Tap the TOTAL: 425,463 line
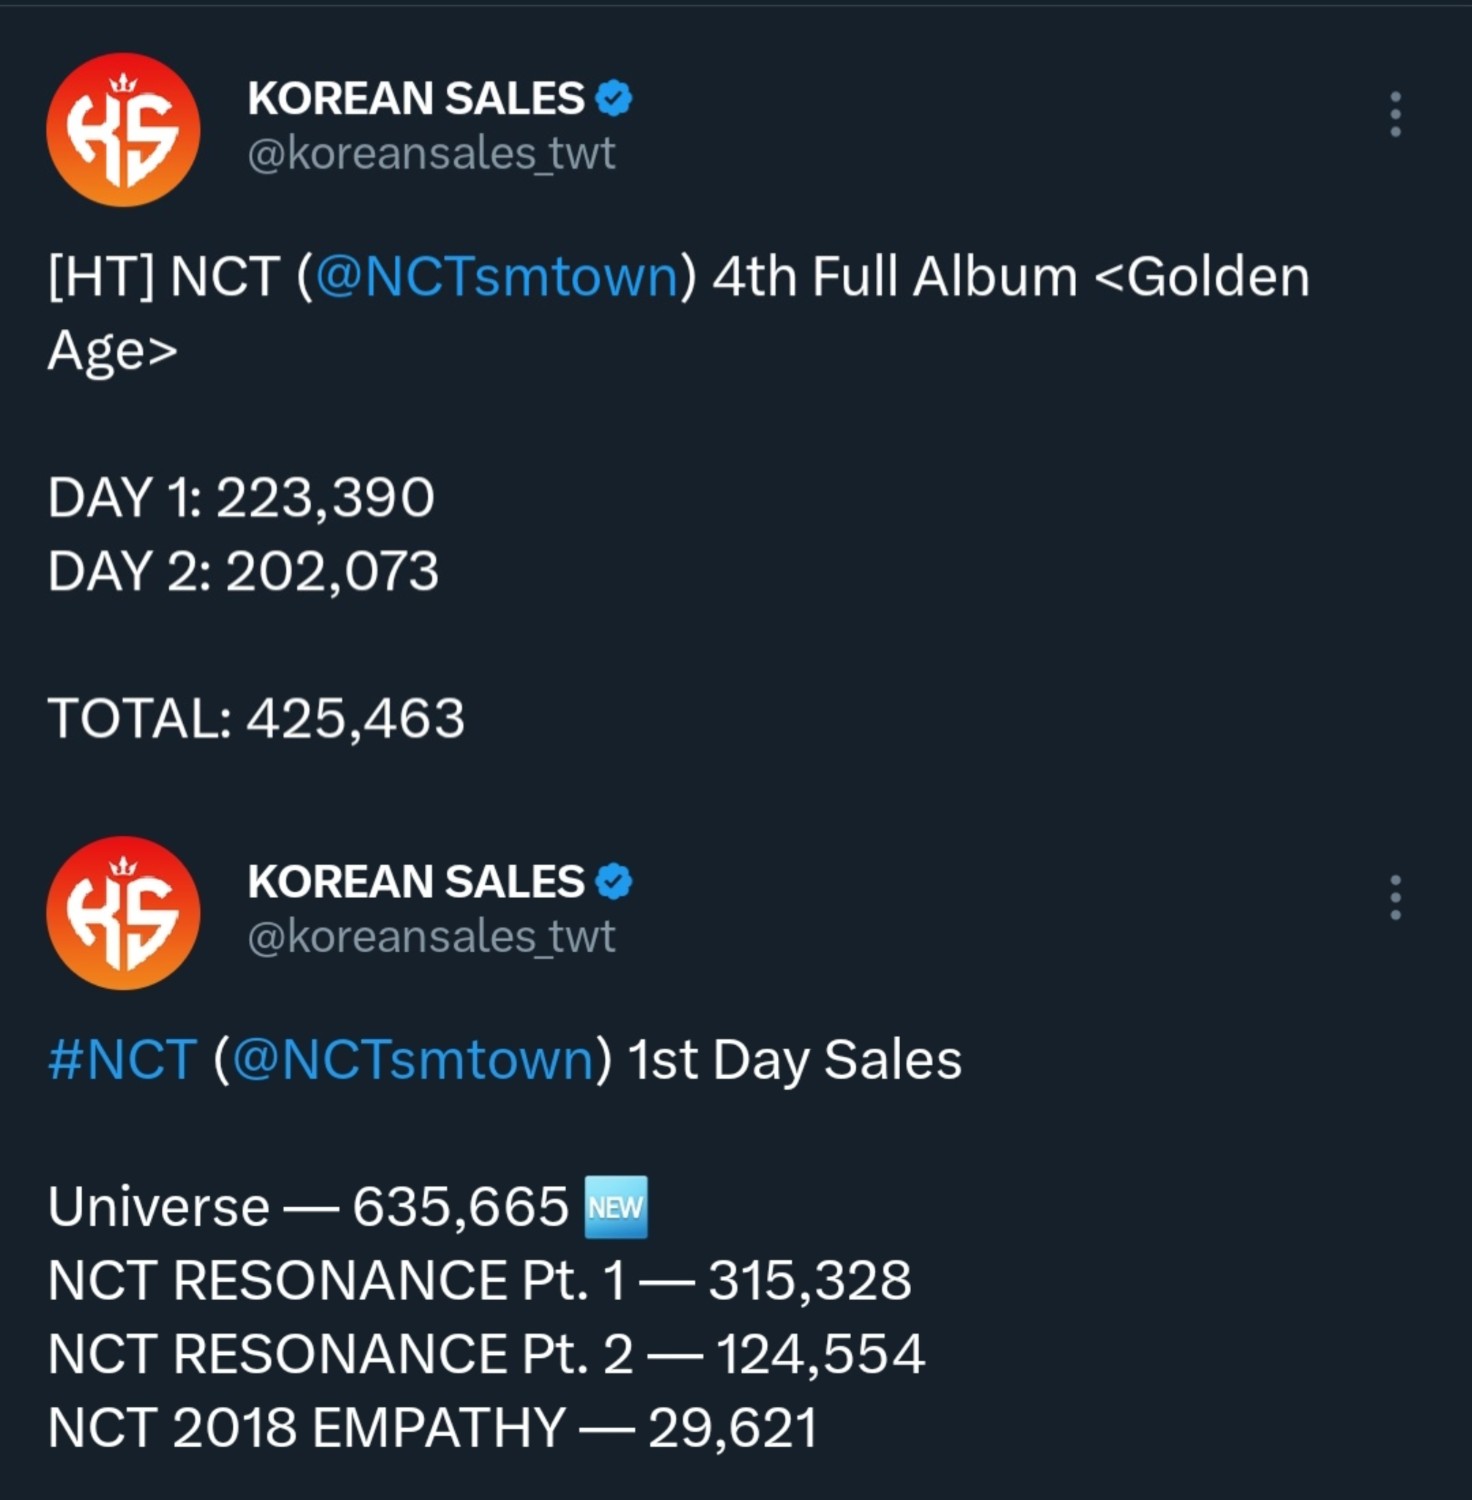Image resolution: width=1472 pixels, height=1500 pixels. 256,718
